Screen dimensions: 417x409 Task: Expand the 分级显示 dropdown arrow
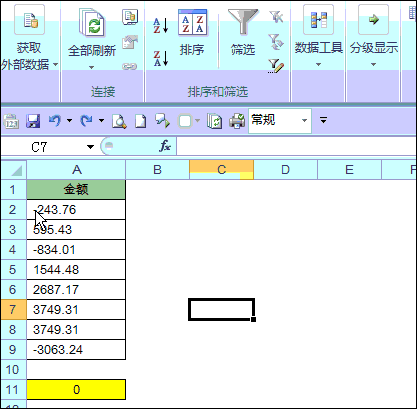click(373, 64)
